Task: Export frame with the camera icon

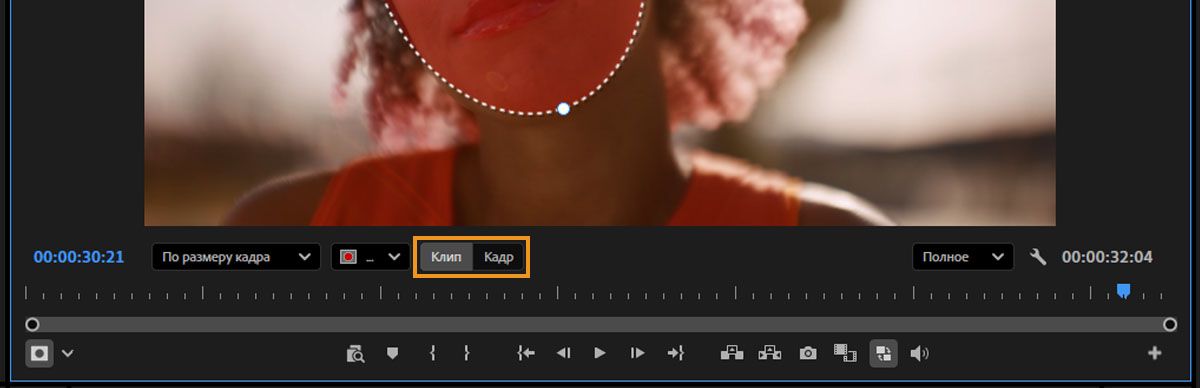Action: [x=808, y=353]
